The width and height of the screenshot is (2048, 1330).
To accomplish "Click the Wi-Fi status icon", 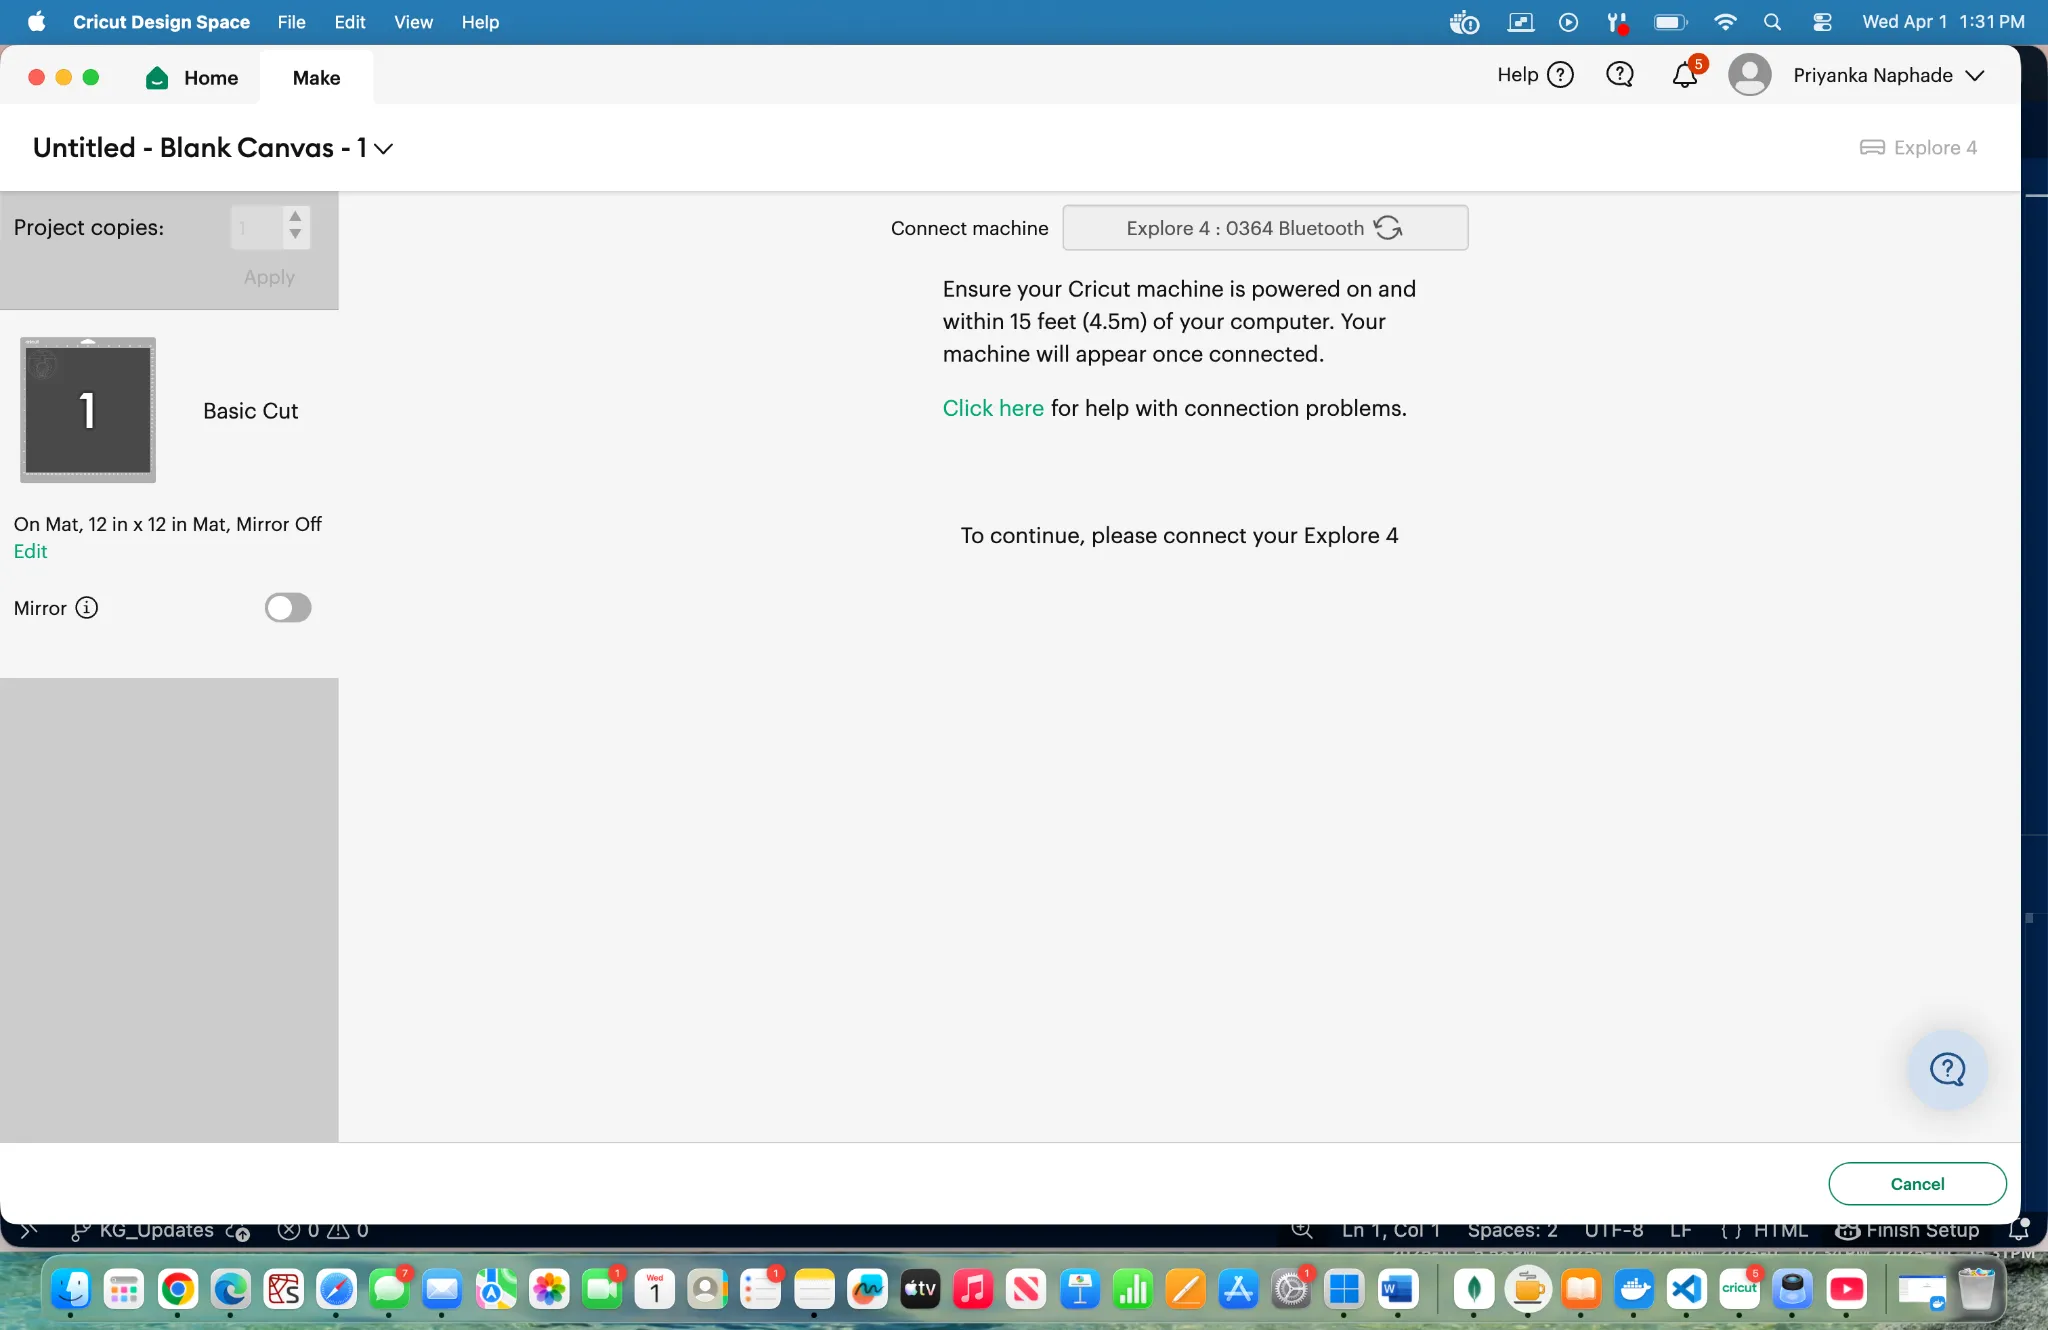I will 1725,22.
